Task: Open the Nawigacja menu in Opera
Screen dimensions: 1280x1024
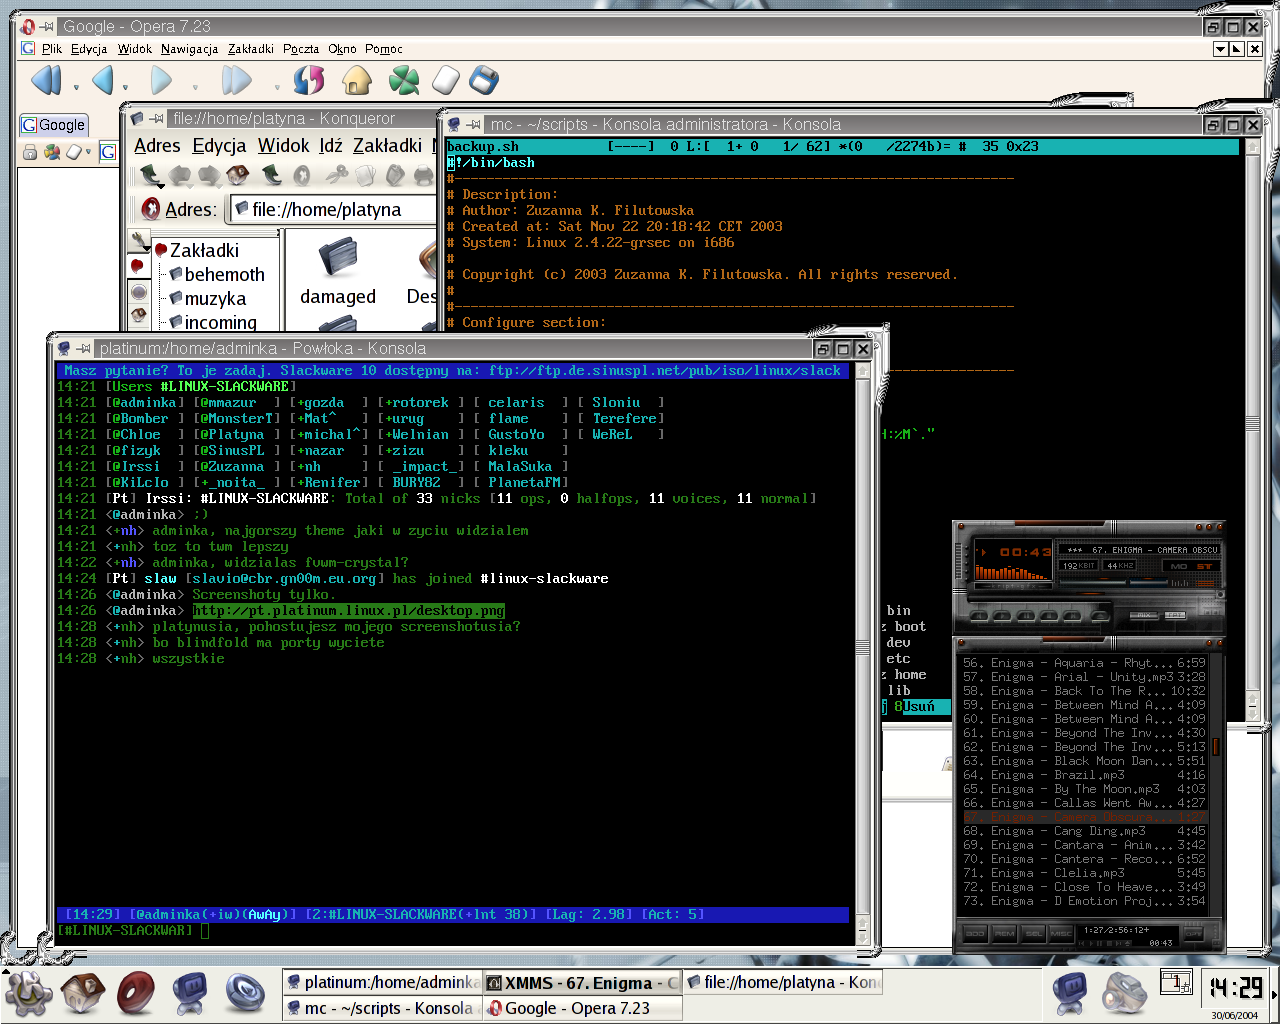Action: pos(189,48)
